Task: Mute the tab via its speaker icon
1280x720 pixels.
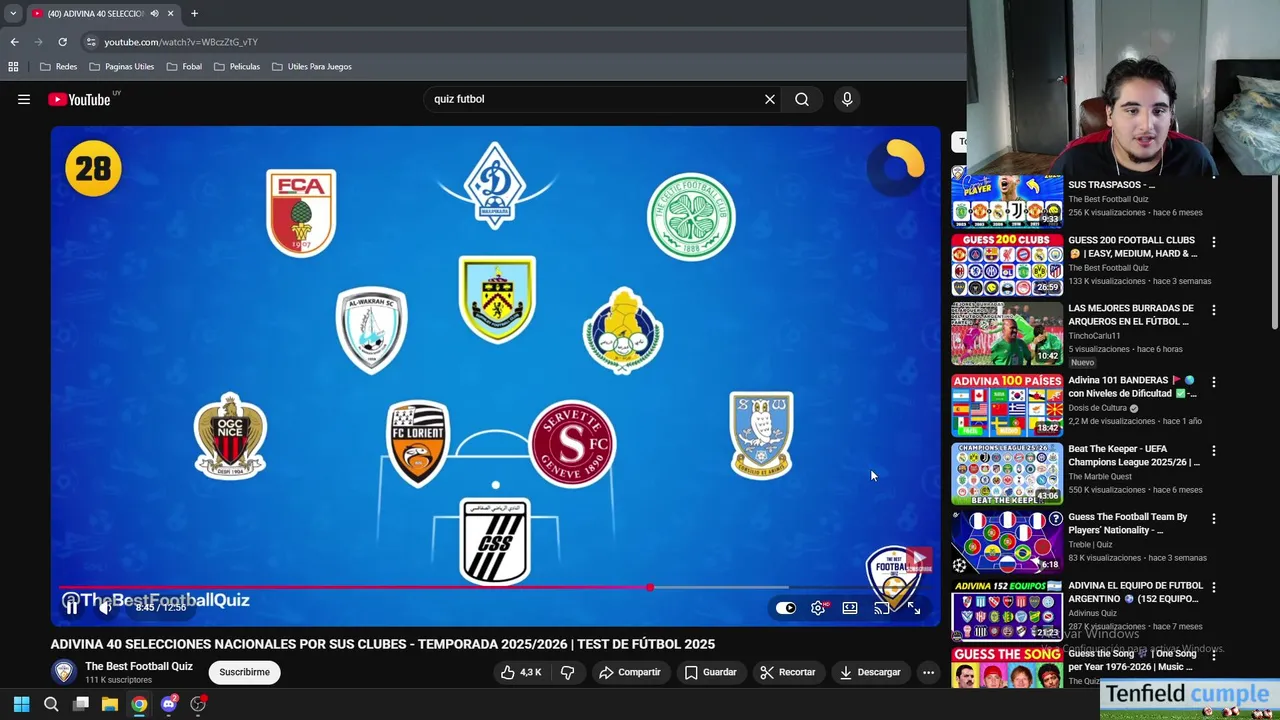Action: [154, 13]
